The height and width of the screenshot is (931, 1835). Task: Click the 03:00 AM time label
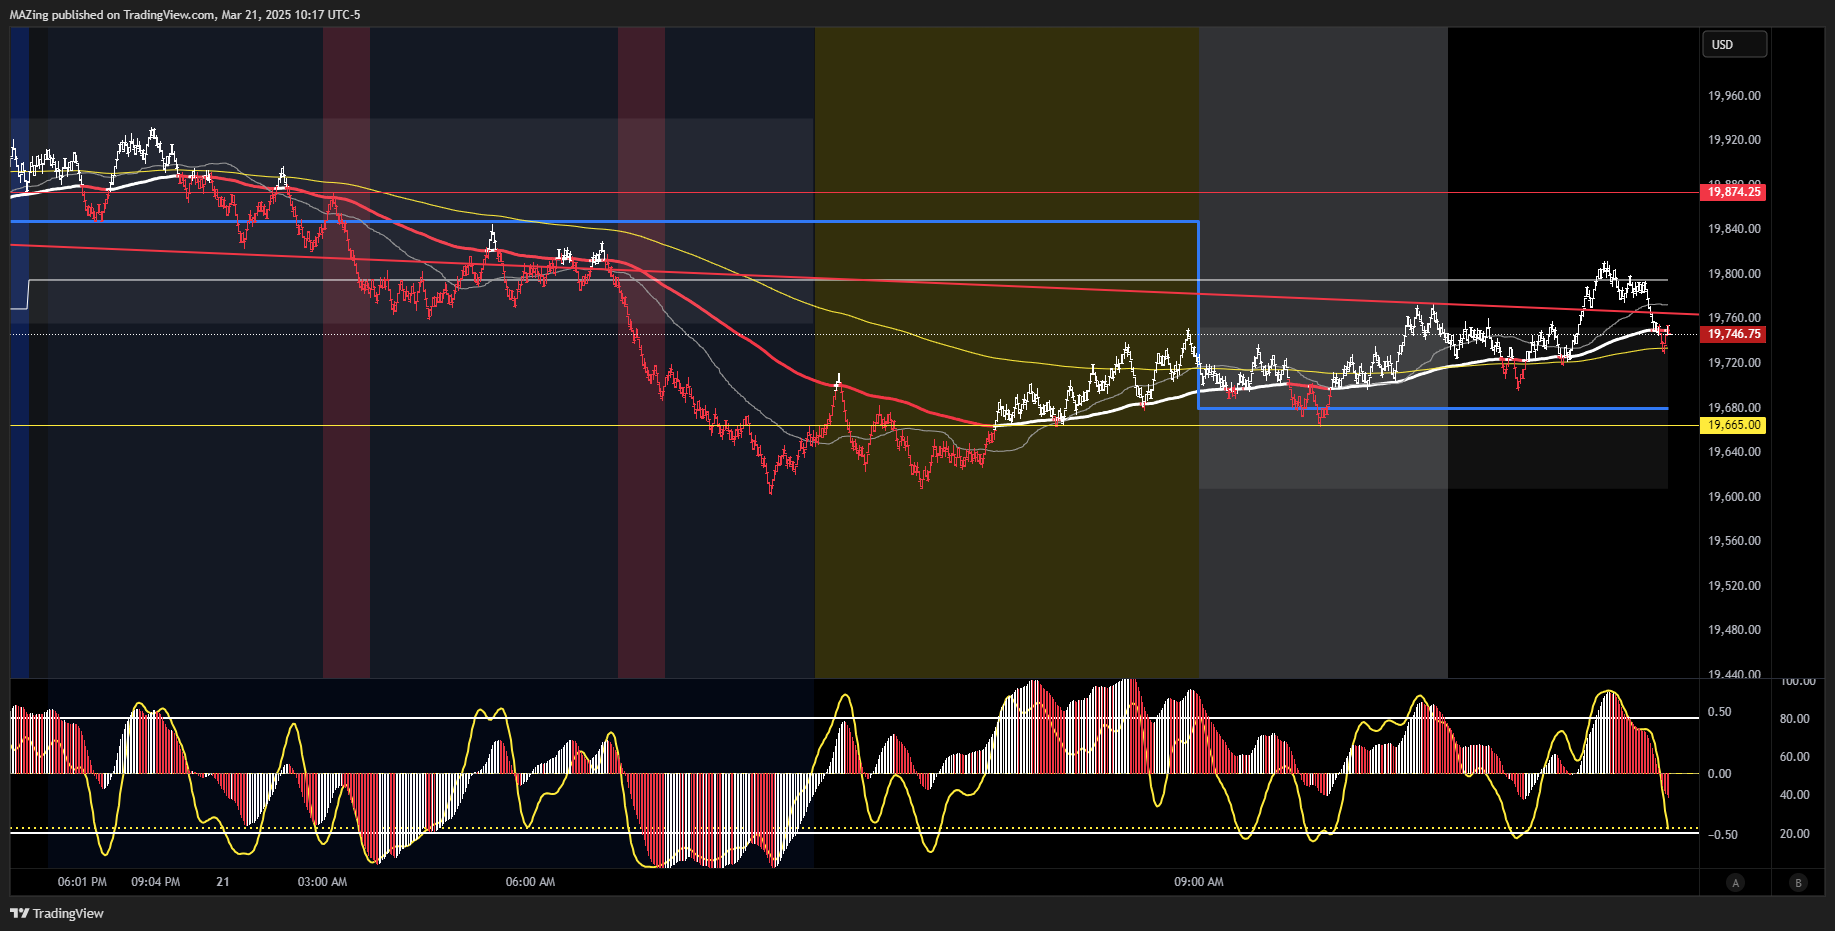click(322, 882)
